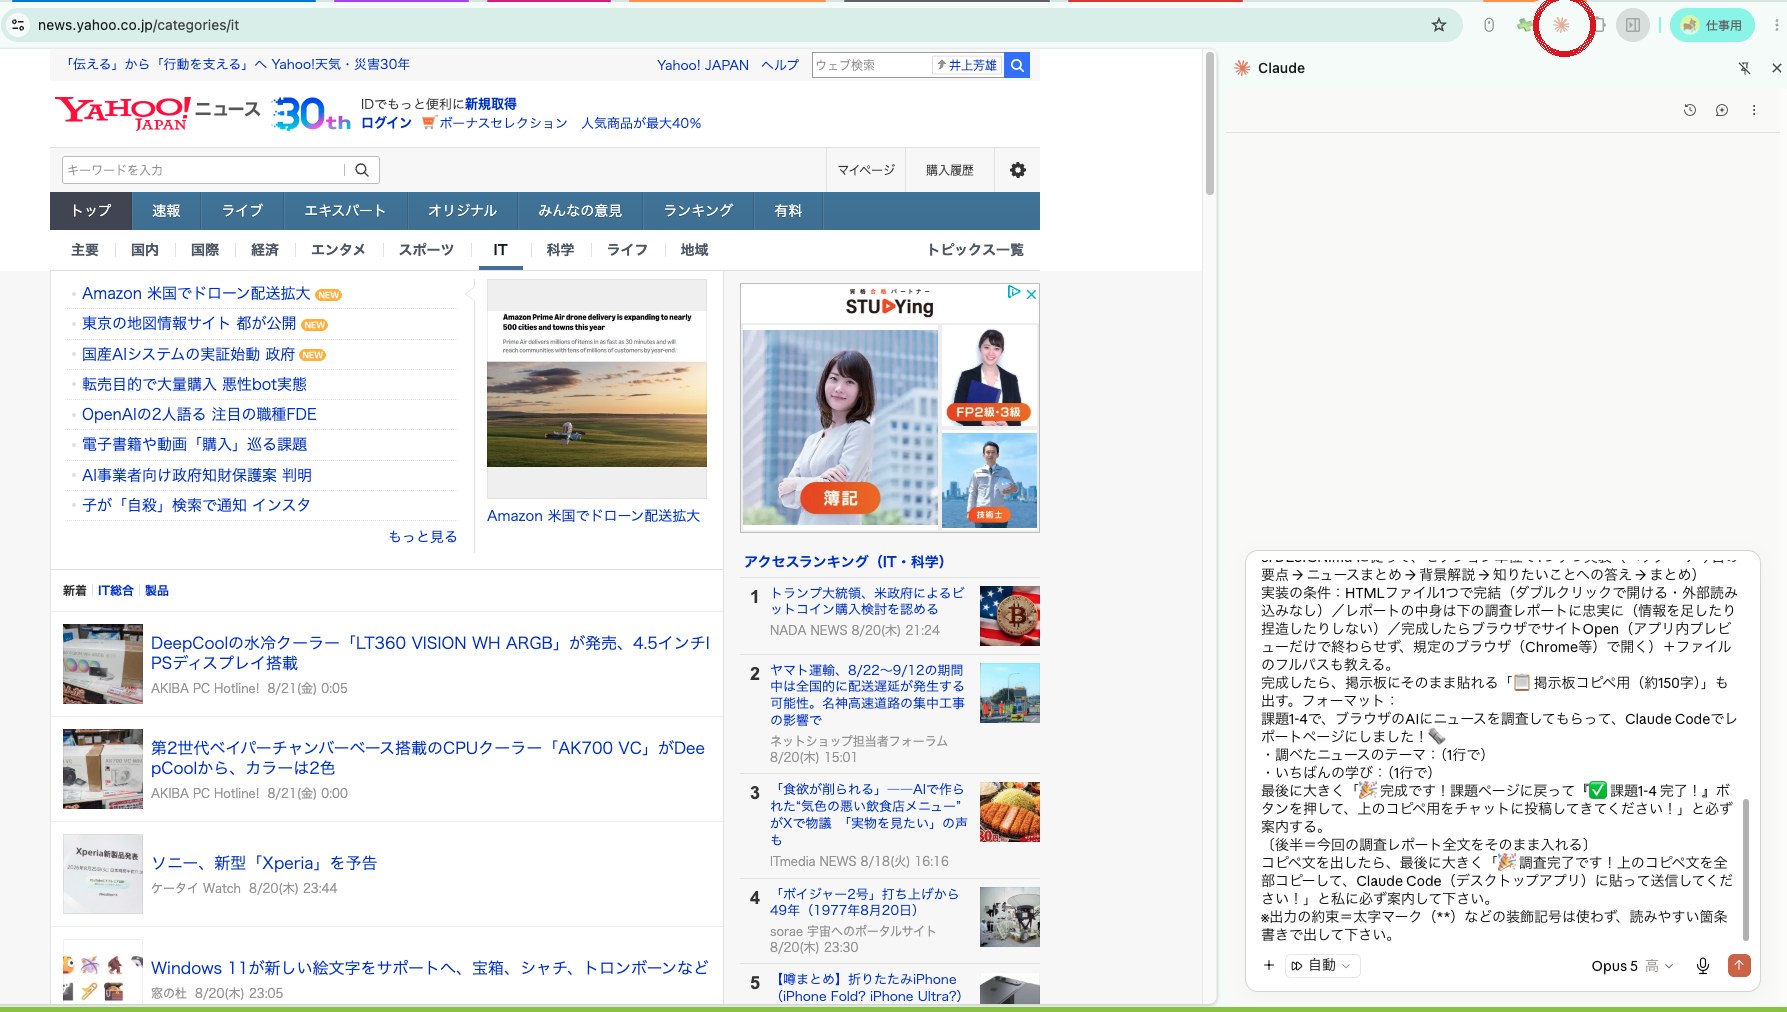Open the Claude extension icon in toolbar
The image size is (1787, 1012).
pos(1561,25)
